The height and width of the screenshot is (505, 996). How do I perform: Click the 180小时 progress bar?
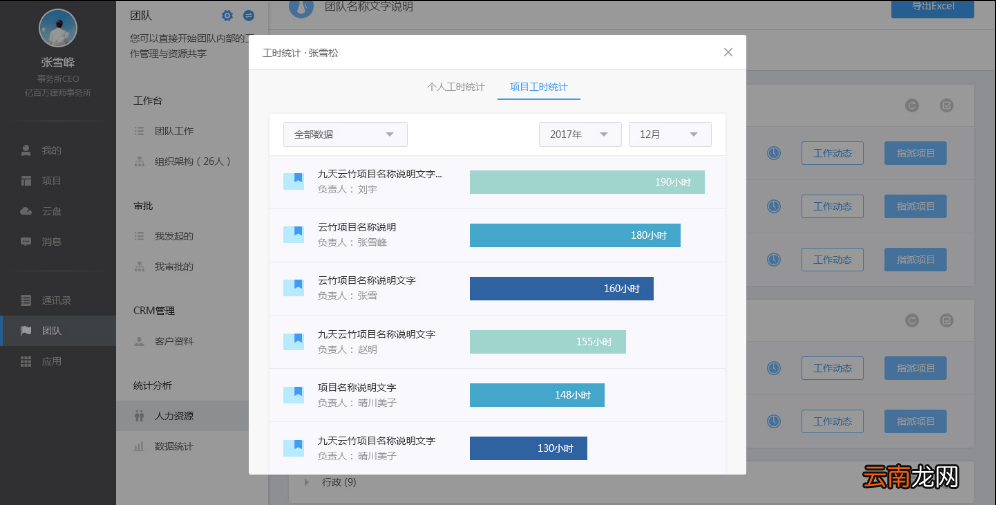575,235
